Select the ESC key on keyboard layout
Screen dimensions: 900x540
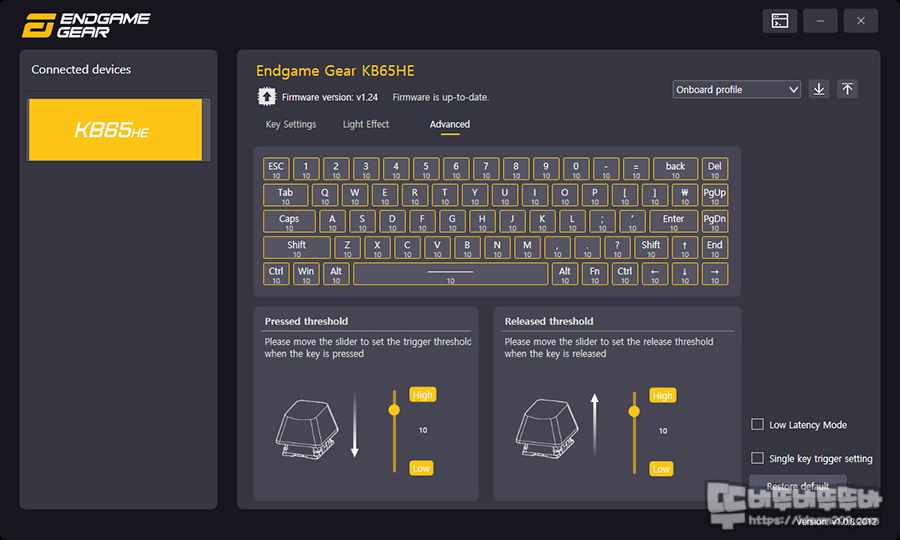(276, 169)
